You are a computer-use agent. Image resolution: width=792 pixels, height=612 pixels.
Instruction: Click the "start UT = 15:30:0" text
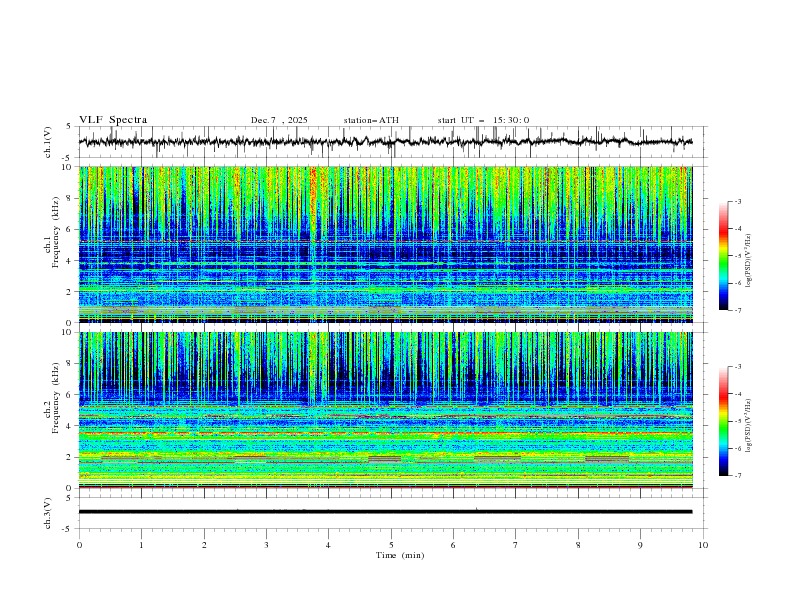tap(483, 120)
